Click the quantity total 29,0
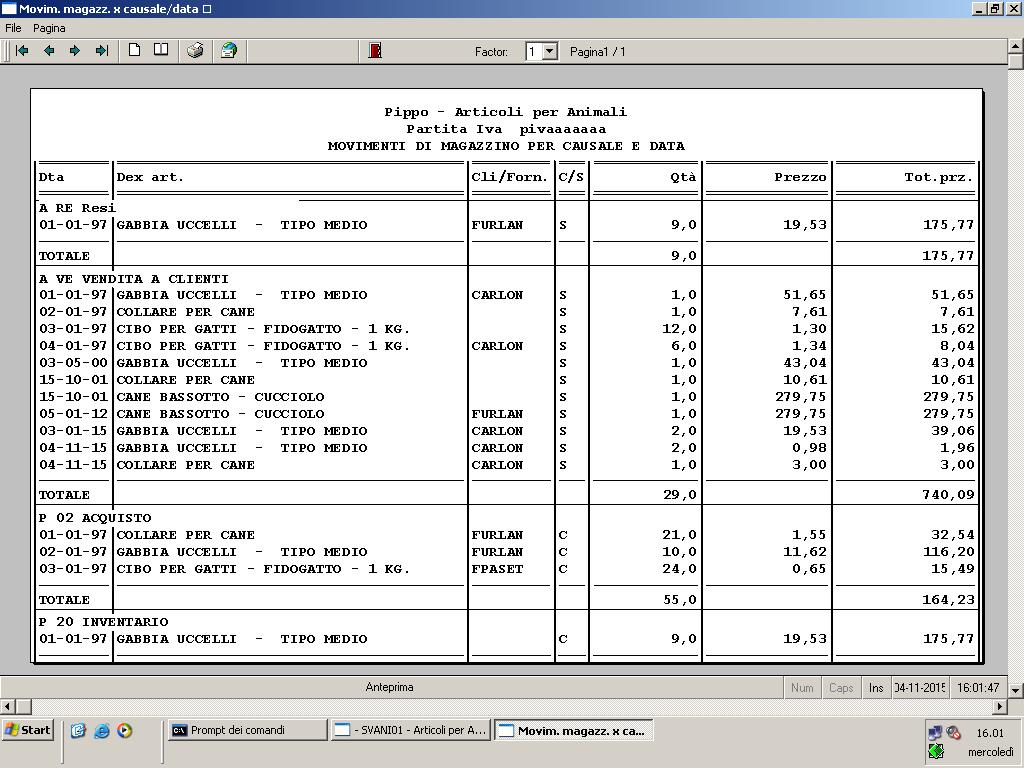 click(680, 495)
